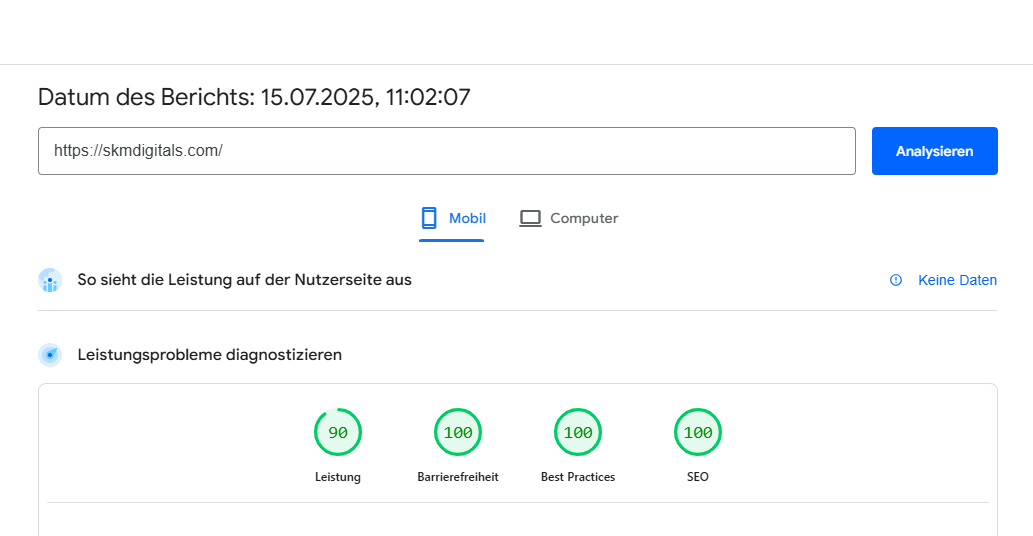Jump to the SEO score circle

coord(698,433)
